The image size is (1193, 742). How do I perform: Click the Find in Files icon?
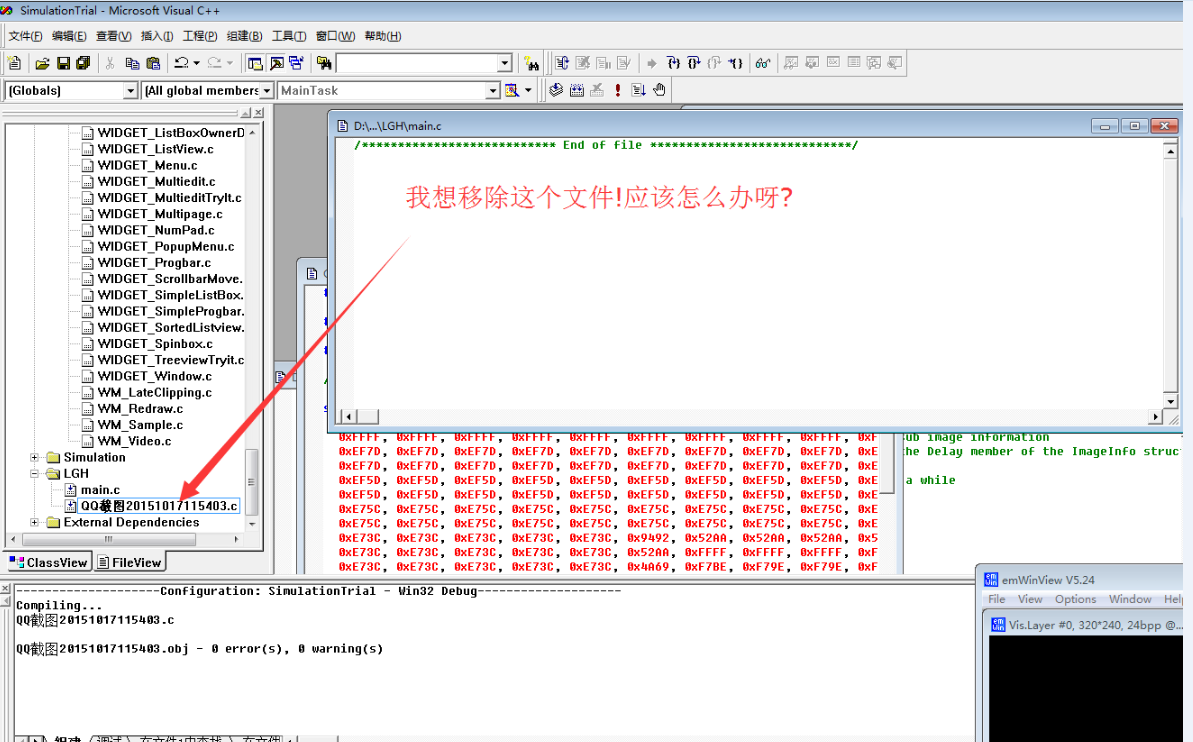click(x=324, y=63)
